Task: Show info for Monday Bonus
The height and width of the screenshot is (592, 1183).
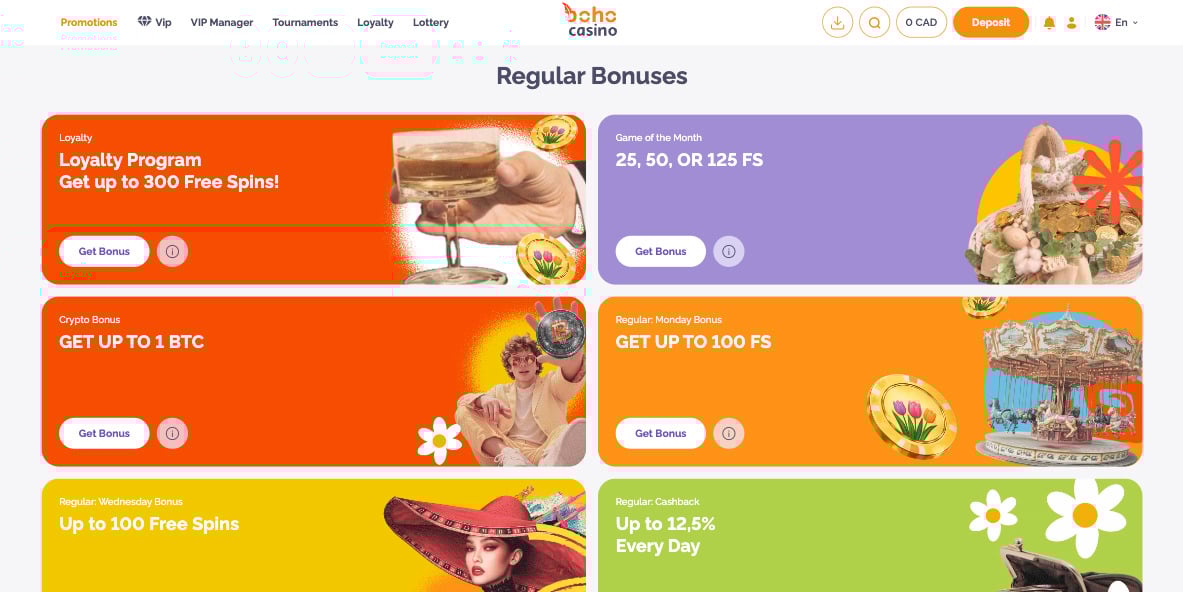Action: pos(729,434)
